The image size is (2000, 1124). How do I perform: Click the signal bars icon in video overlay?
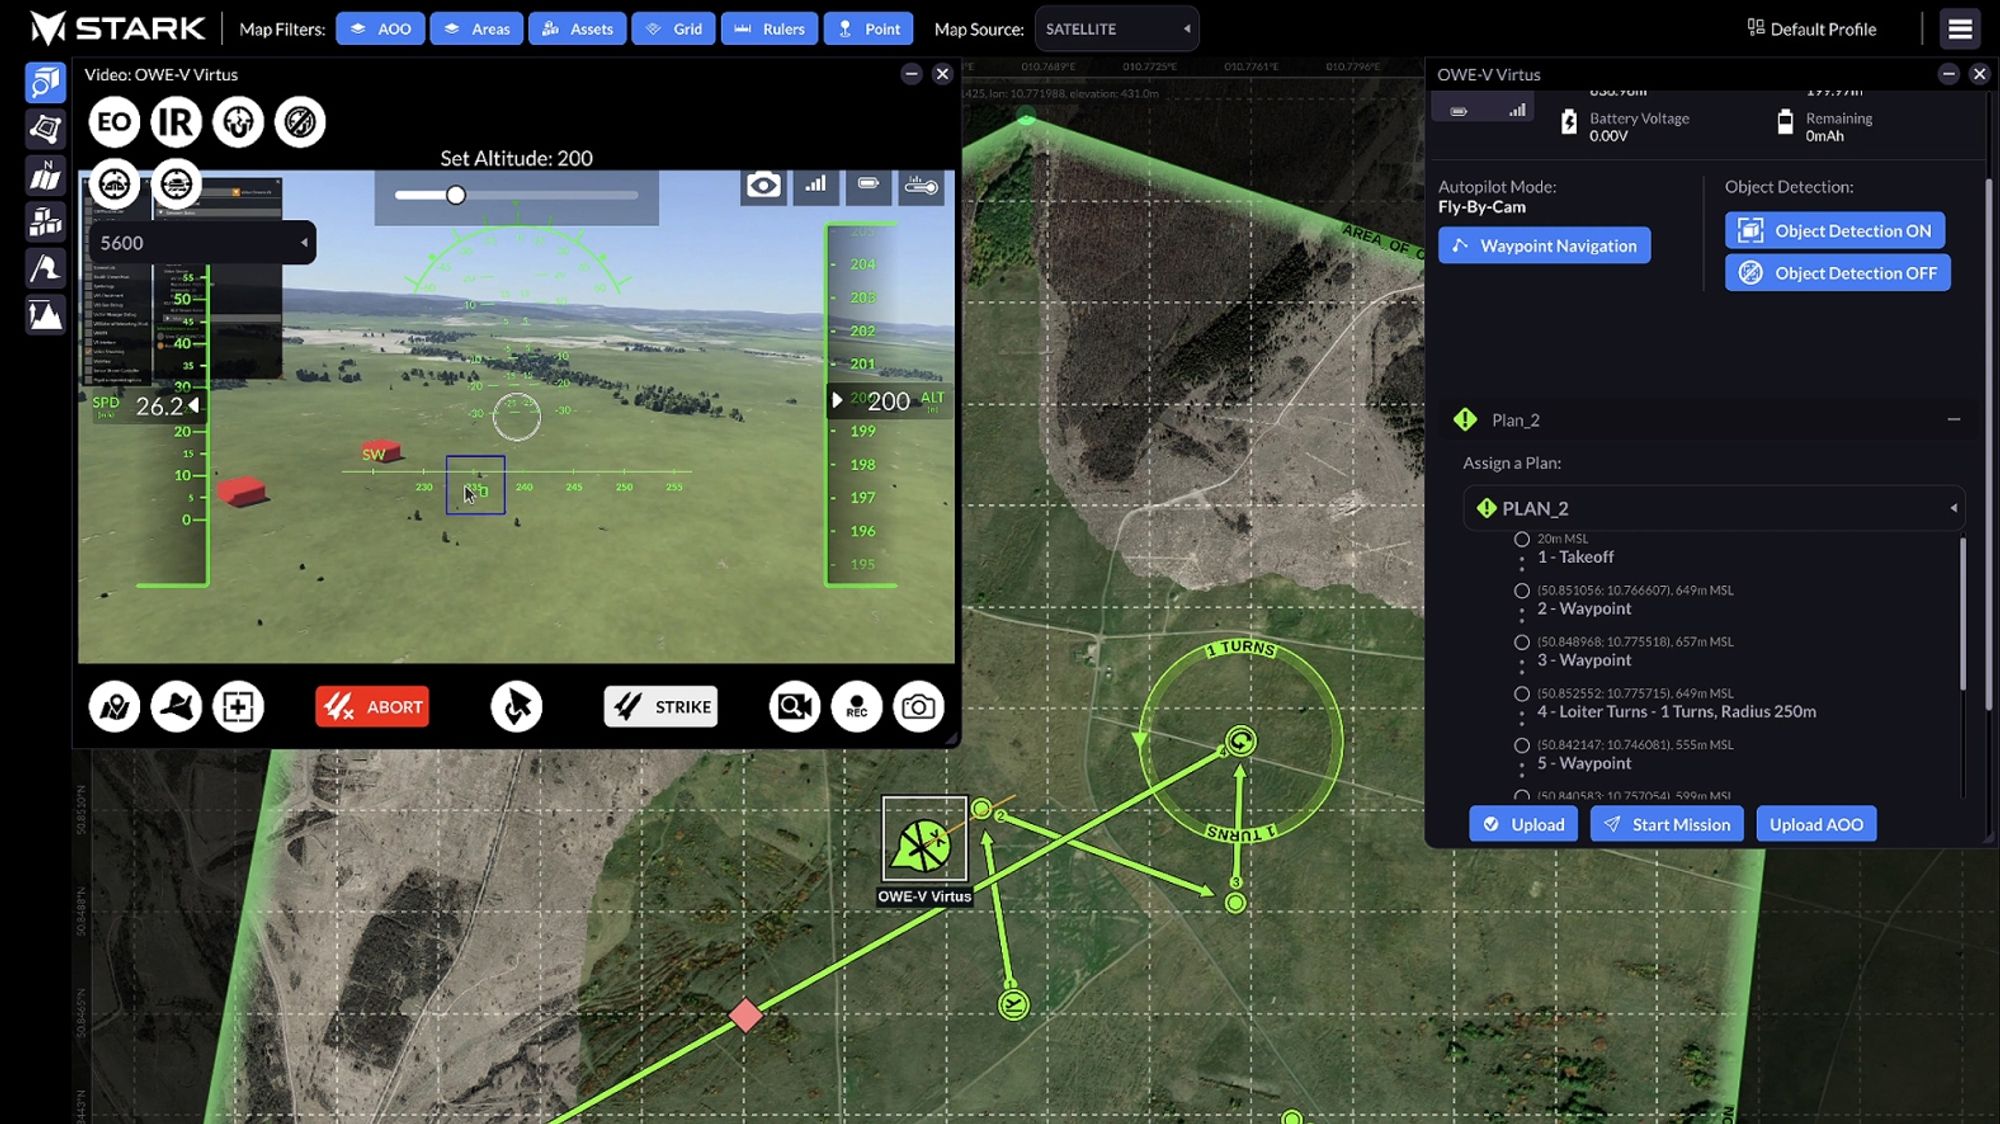click(816, 185)
